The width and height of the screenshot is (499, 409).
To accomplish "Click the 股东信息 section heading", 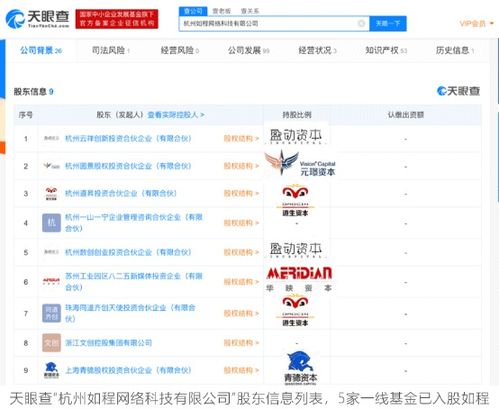I will 33,91.
